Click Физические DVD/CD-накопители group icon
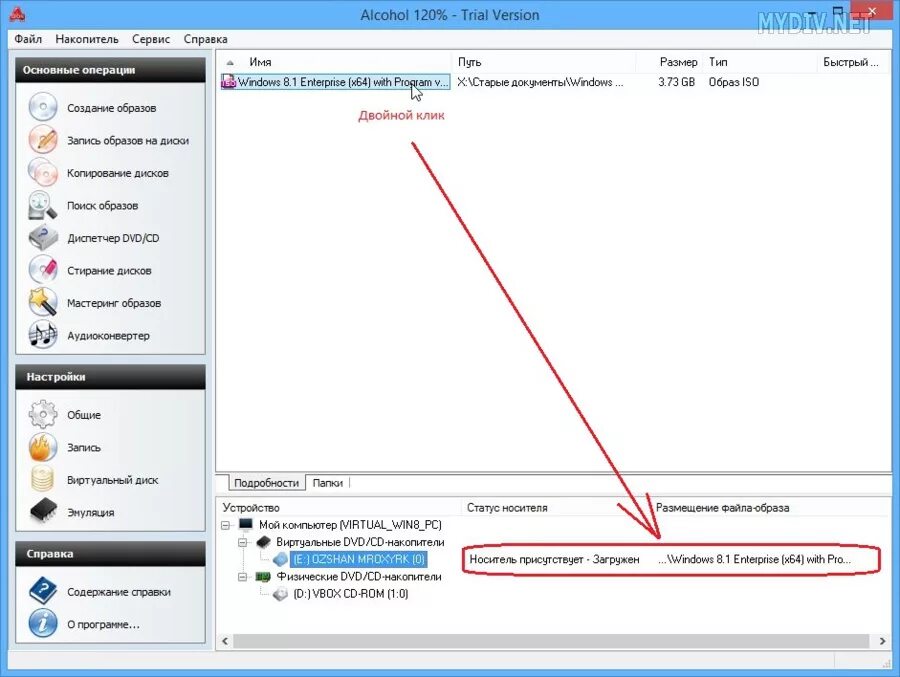This screenshot has width=900, height=677. point(263,576)
